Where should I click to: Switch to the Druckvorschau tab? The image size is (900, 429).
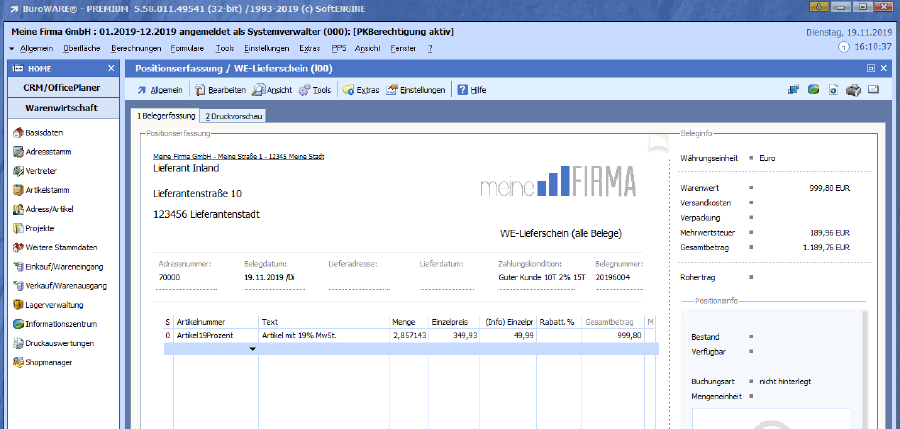tap(232, 116)
